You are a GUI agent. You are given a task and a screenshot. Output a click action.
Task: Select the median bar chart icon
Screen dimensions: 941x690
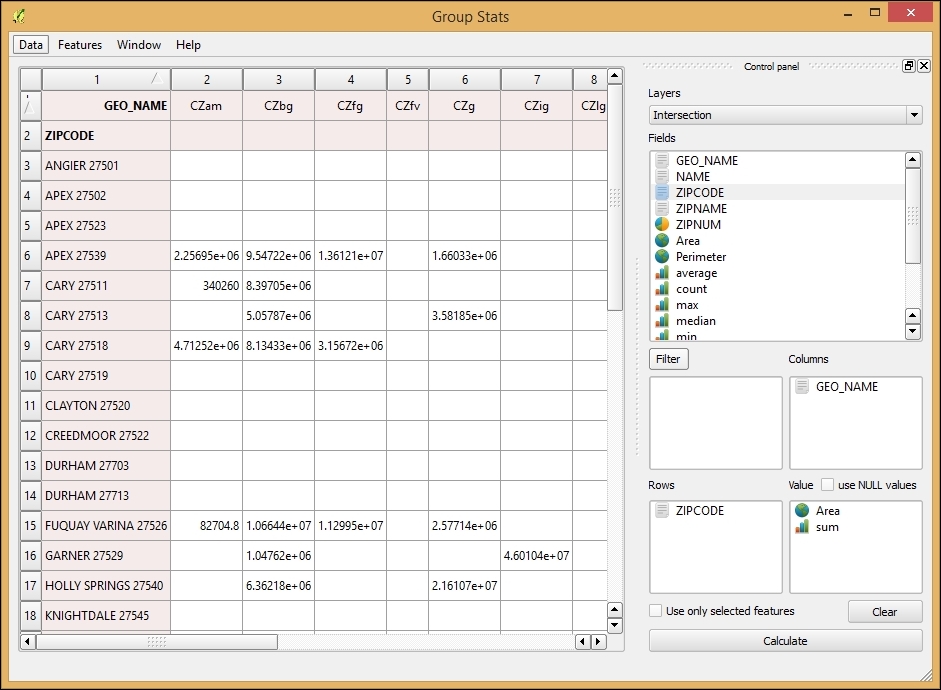pyautogui.click(x=661, y=321)
